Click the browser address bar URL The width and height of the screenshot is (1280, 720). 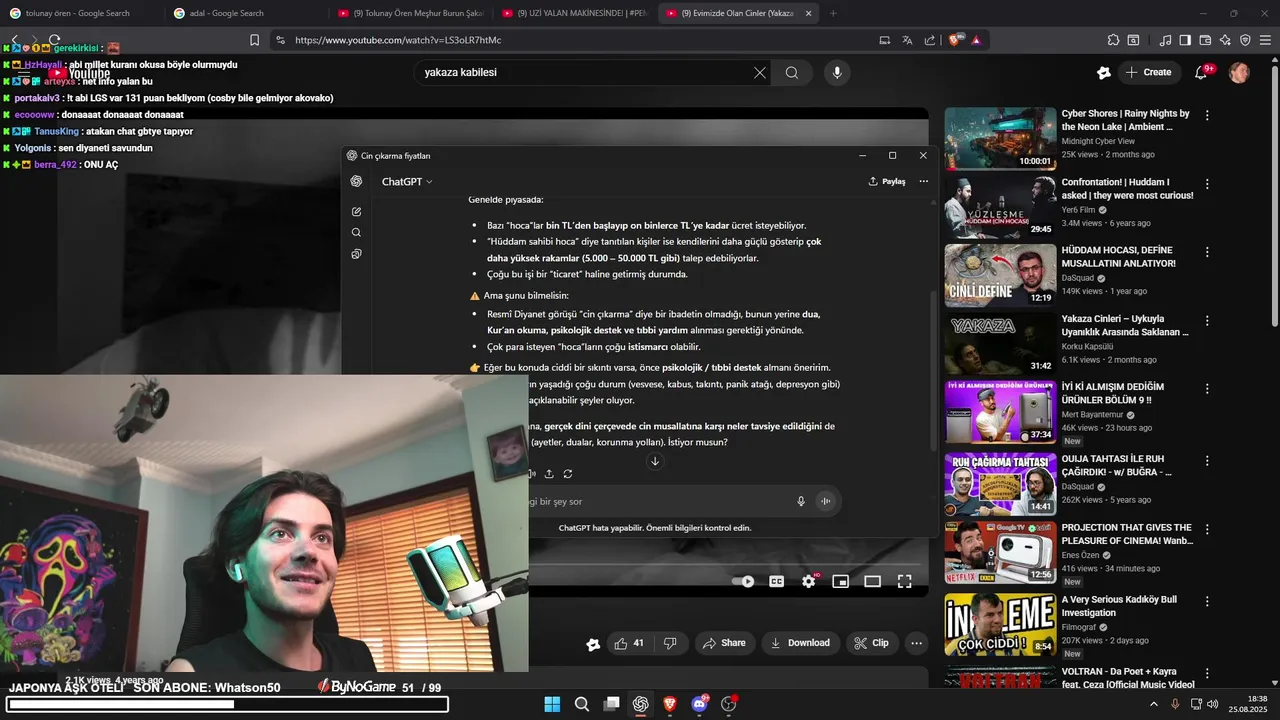click(398, 40)
